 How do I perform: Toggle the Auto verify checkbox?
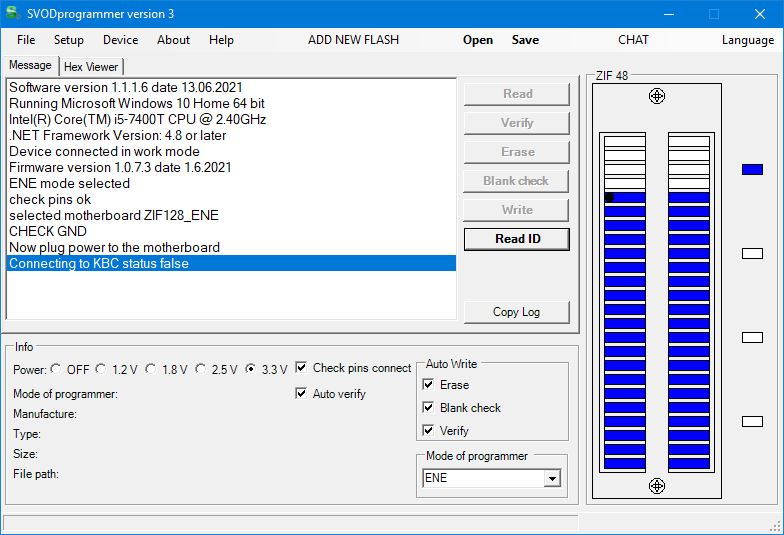point(301,394)
